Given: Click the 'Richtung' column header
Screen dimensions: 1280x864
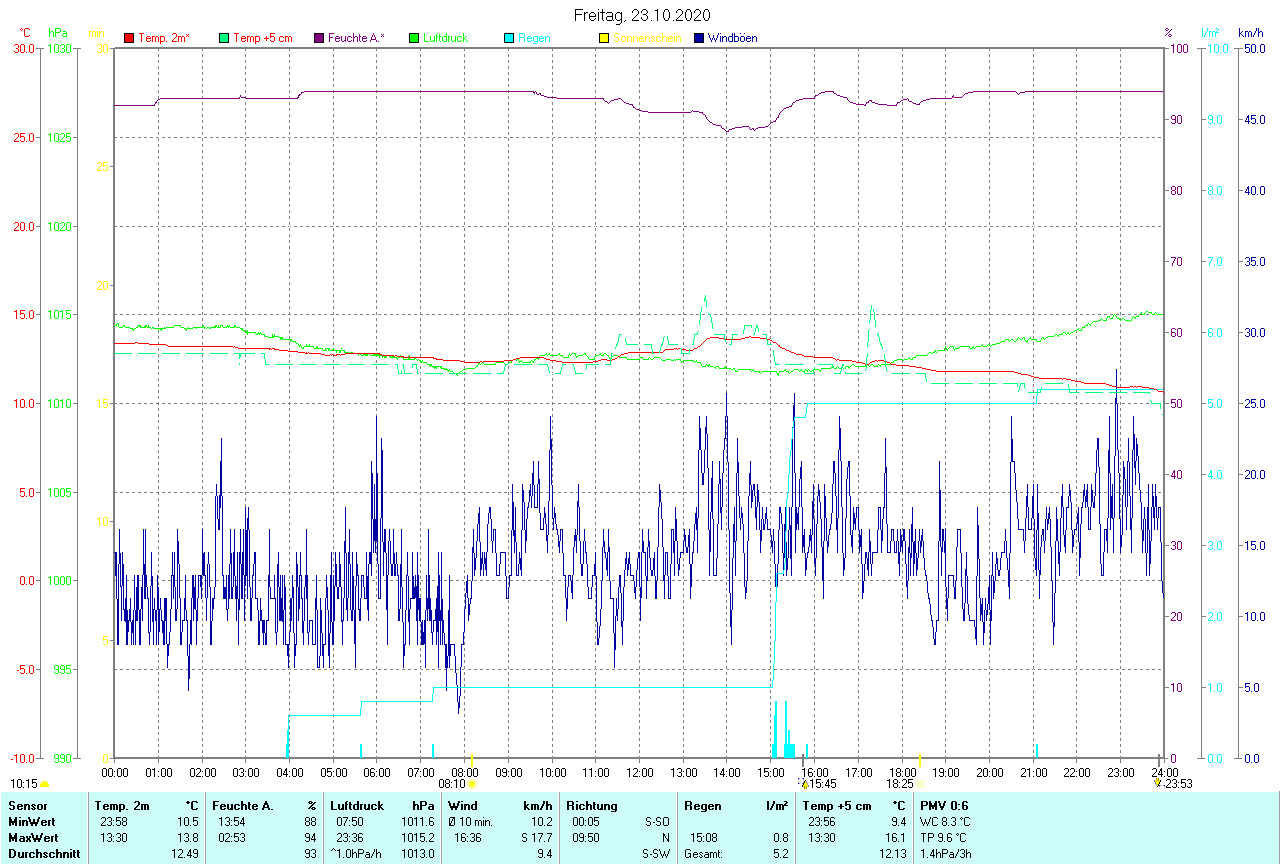Looking at the screenshot, I should tap(592, 805).
